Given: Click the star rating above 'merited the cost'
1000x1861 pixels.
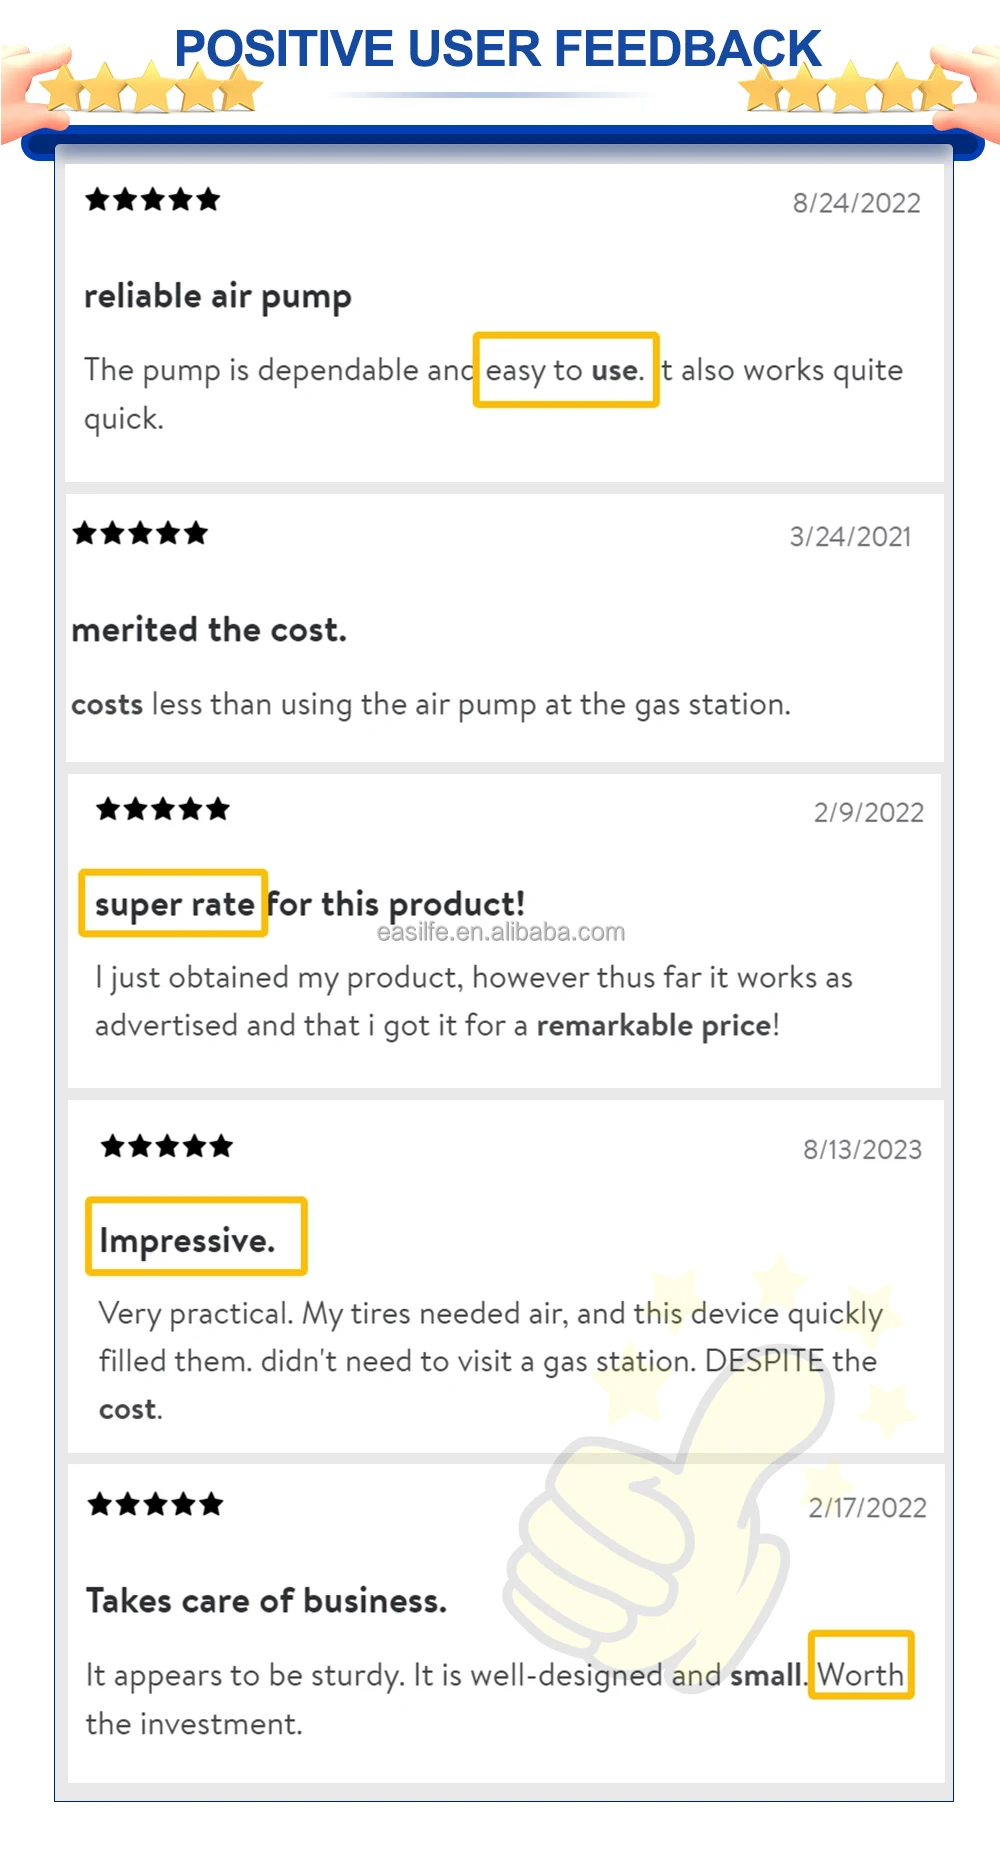Looking at the screenshot, I should coord(140,533).
